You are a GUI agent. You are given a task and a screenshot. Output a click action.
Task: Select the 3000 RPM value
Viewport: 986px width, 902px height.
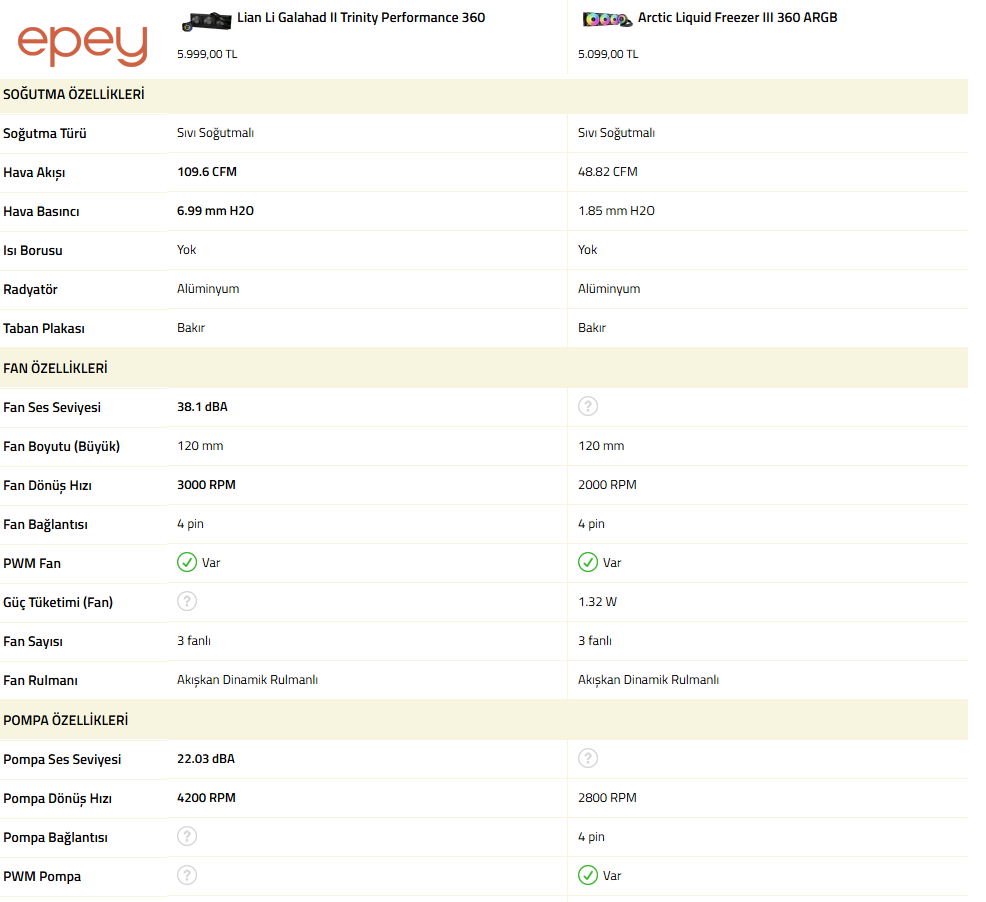point(206,485)
